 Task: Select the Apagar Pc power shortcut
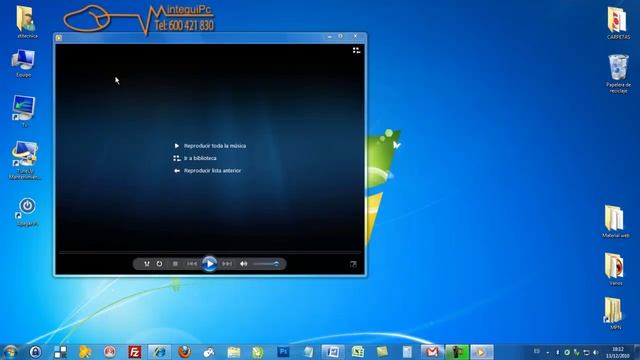(27, 211)
